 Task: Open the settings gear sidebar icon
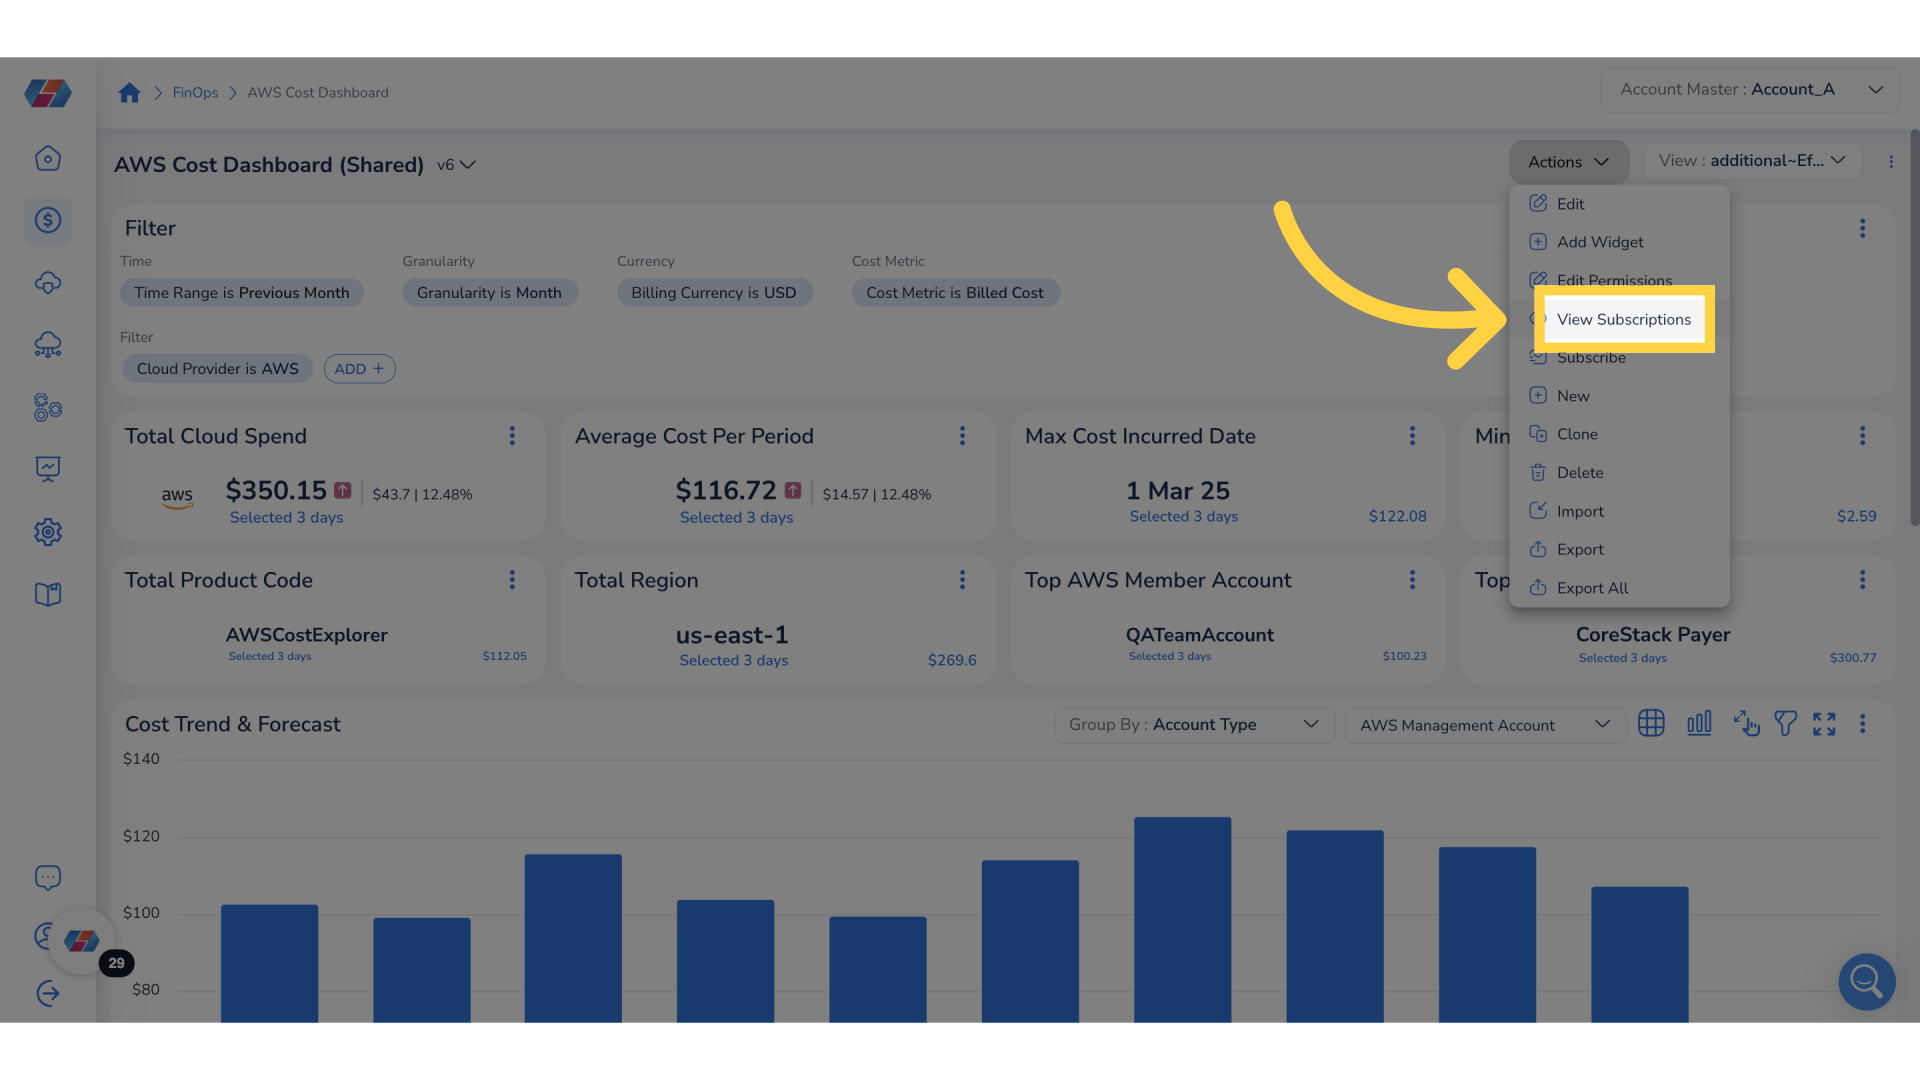(48, 532)
